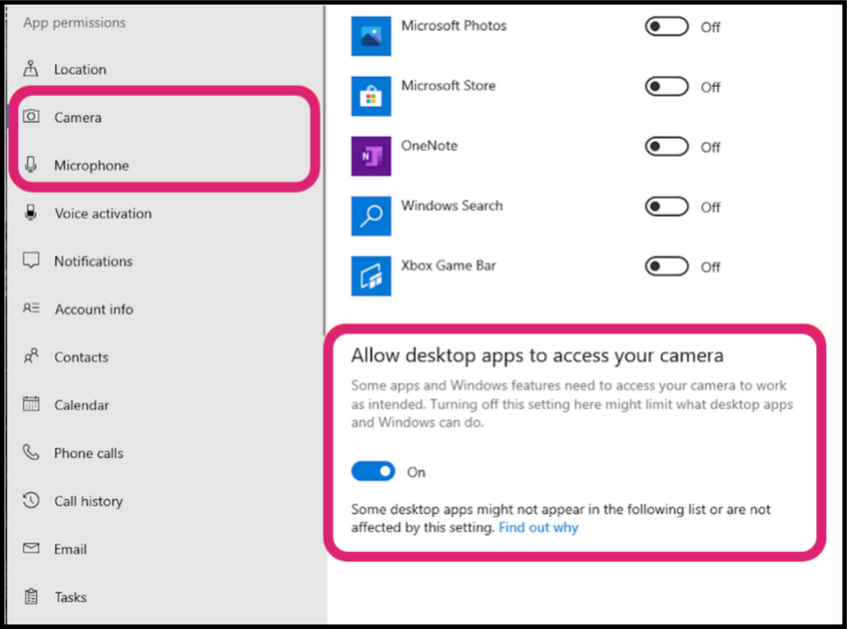Toggle camera access for Windows Search
This screenshot has height=629, width=847.
(667, 206)
